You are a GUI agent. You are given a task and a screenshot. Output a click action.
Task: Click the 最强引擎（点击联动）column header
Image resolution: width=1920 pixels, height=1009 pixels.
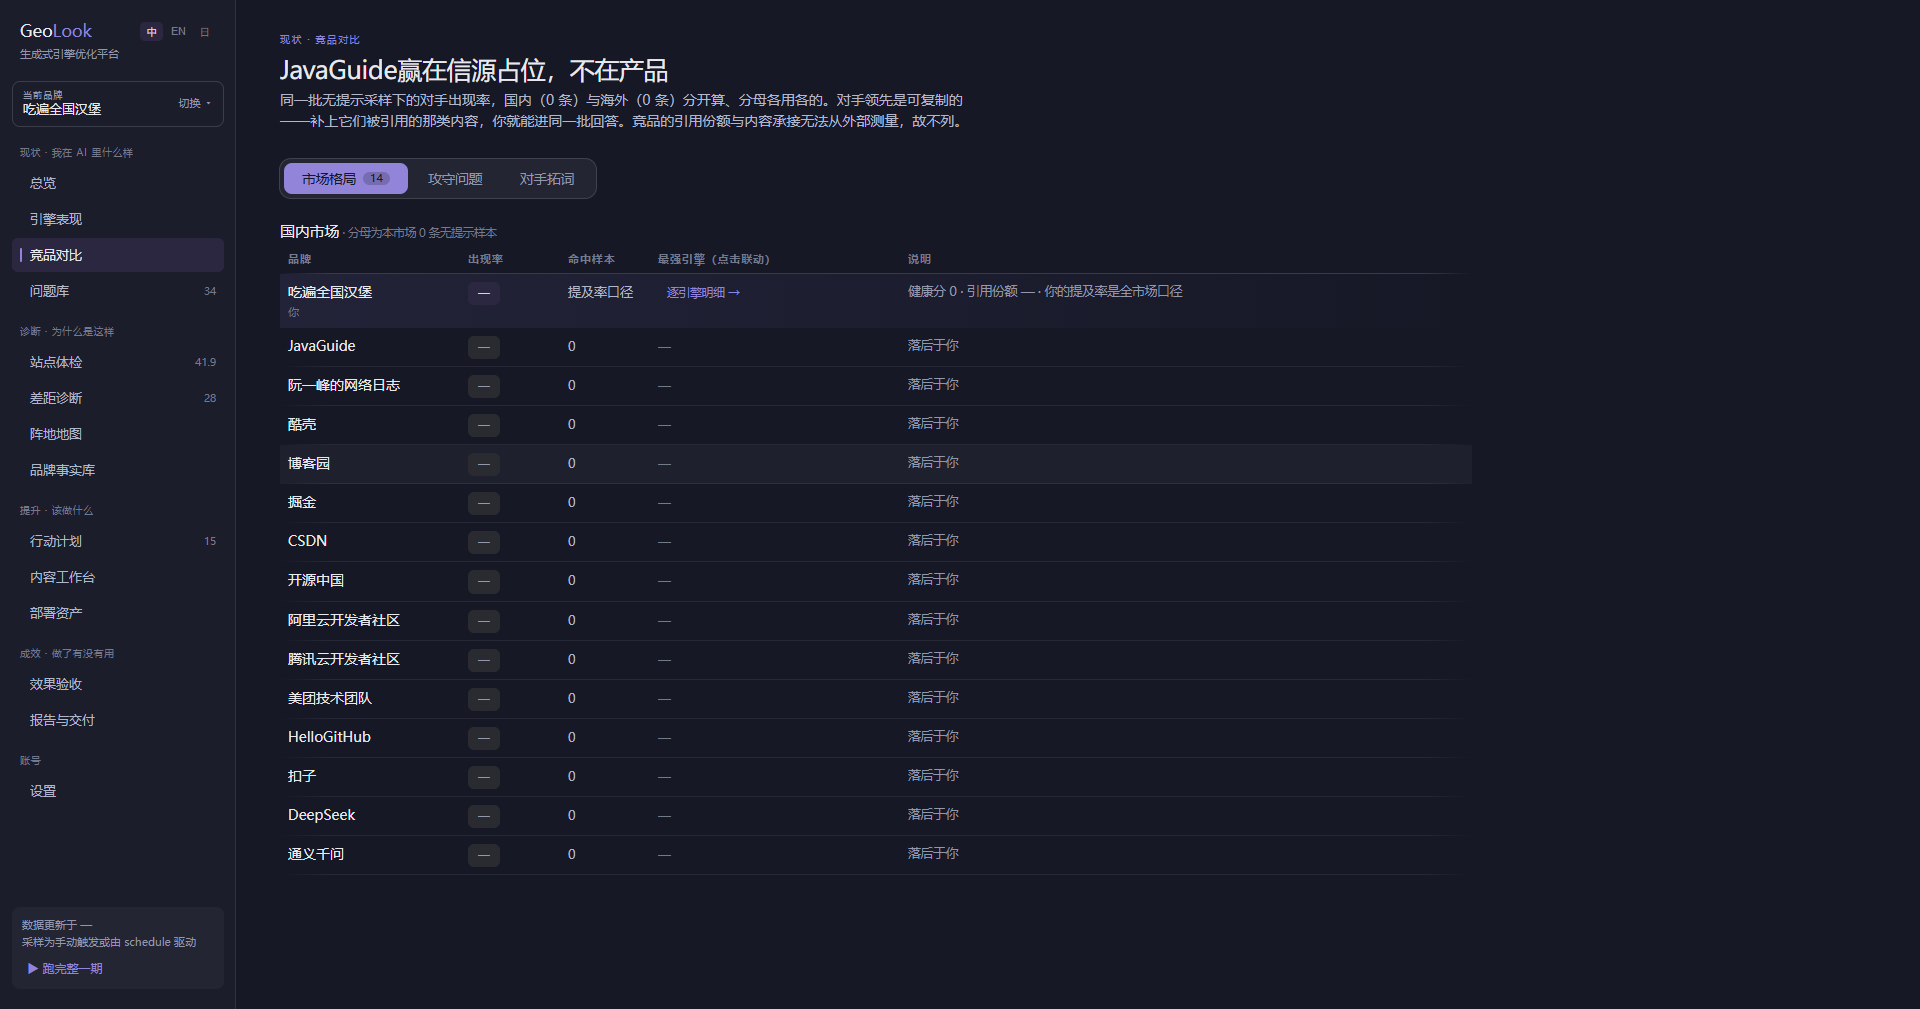[x=714, y=259]
